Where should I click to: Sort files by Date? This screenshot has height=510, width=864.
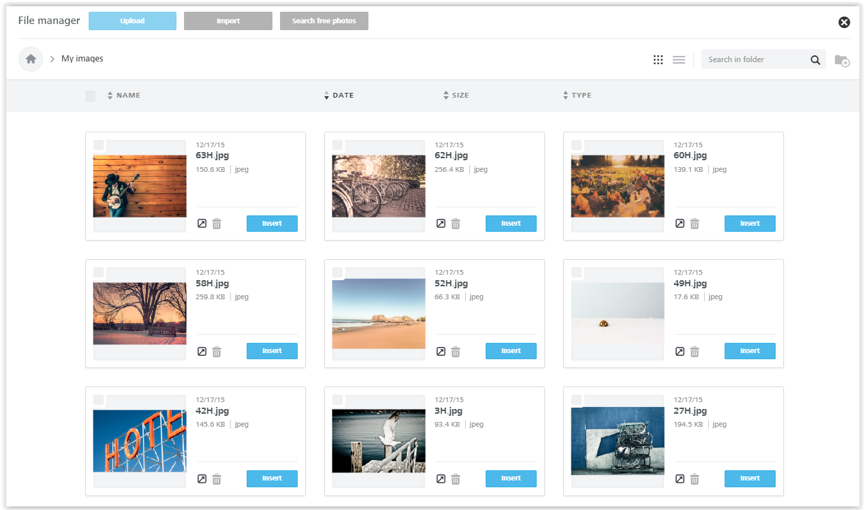[342, 96]
